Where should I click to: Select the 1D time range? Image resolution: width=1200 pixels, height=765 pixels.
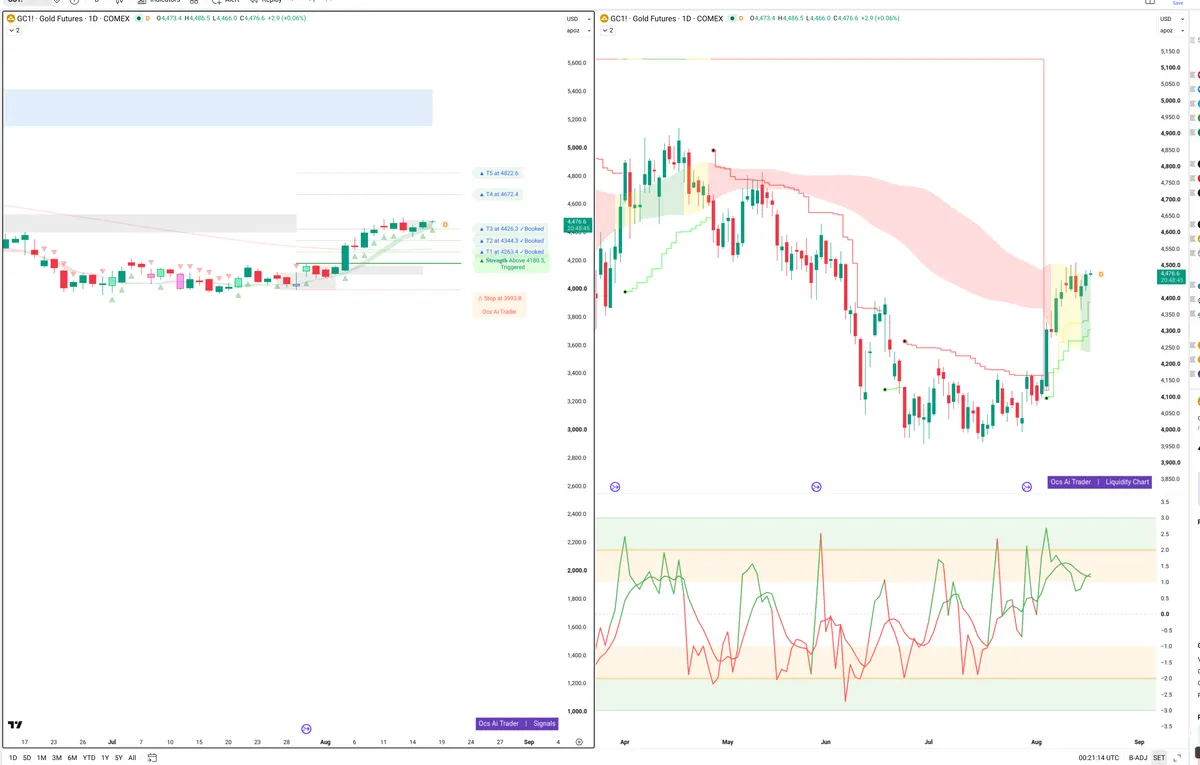pos(11,758)
